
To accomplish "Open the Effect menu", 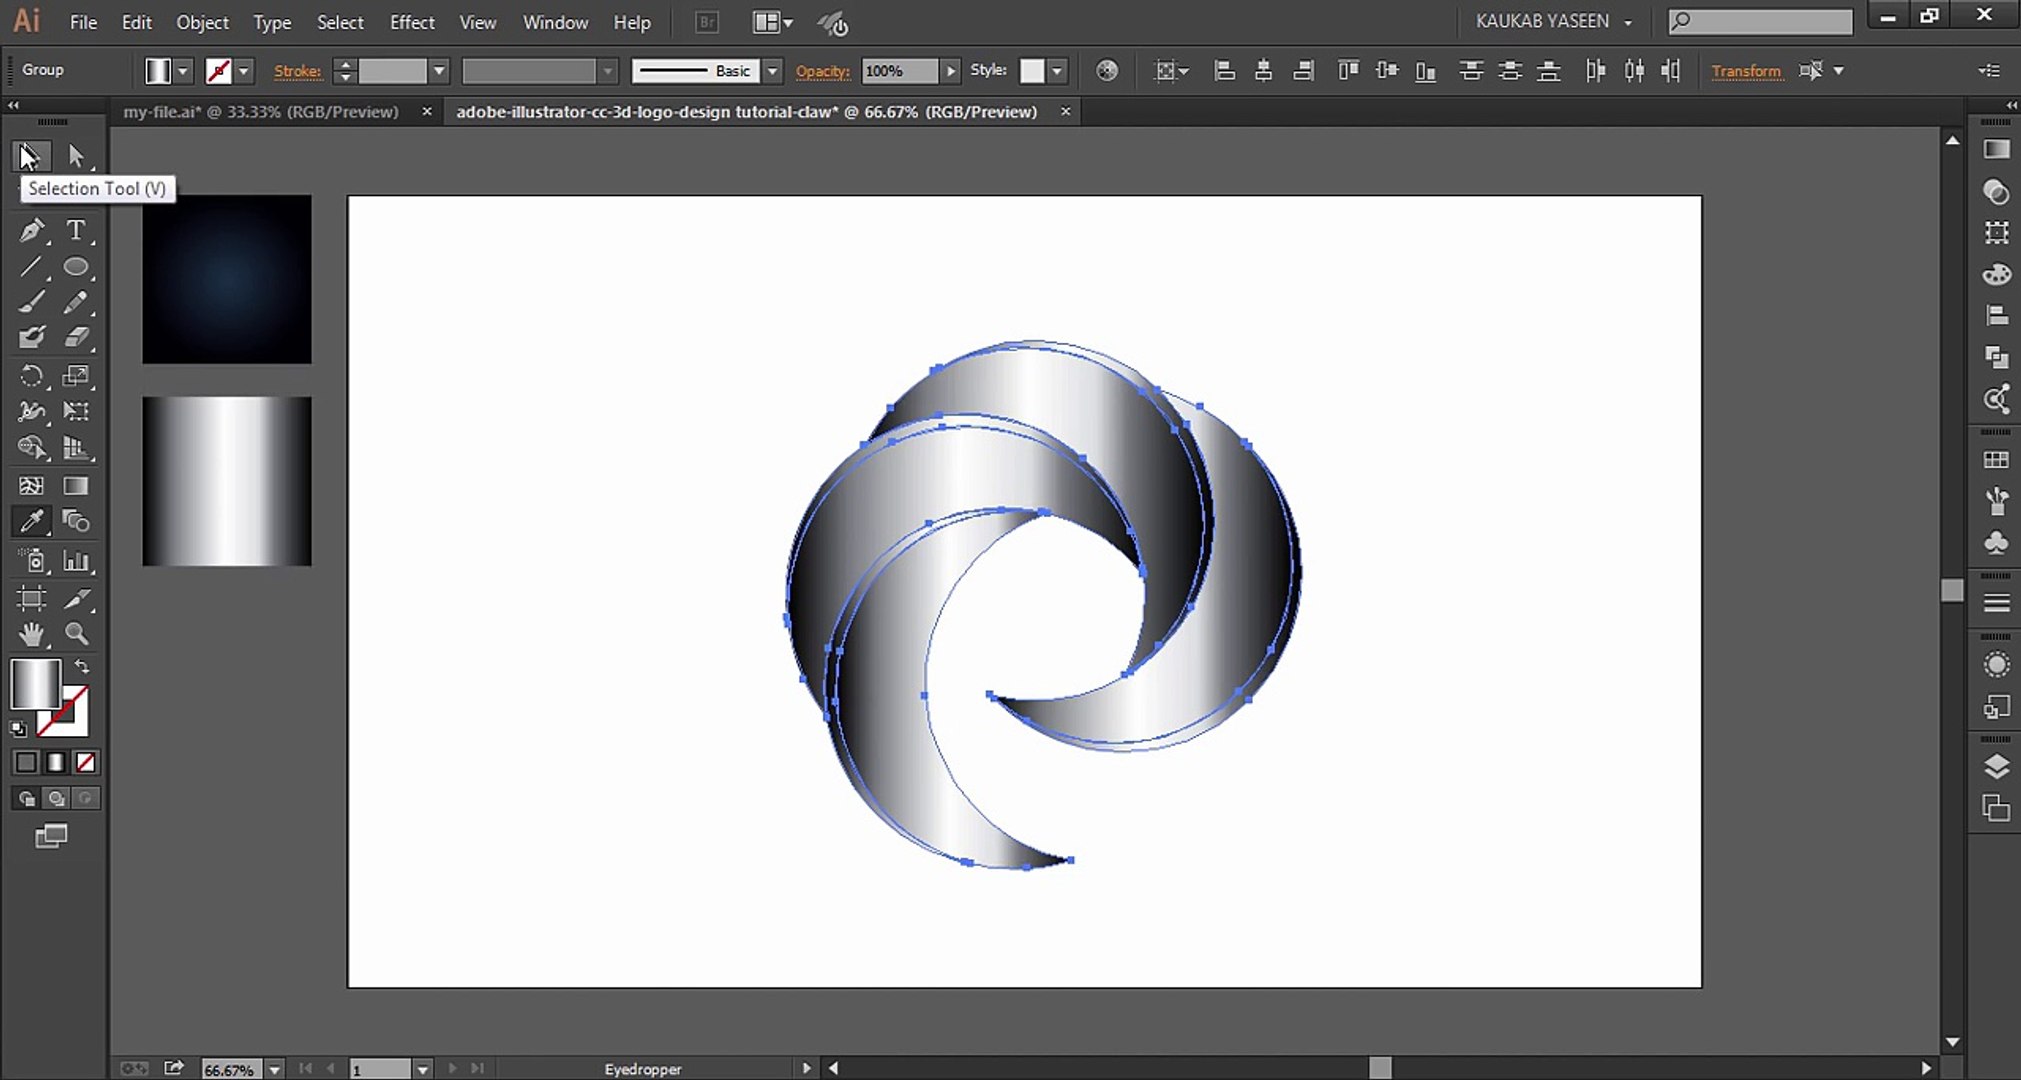I will [x=412, y=22].
